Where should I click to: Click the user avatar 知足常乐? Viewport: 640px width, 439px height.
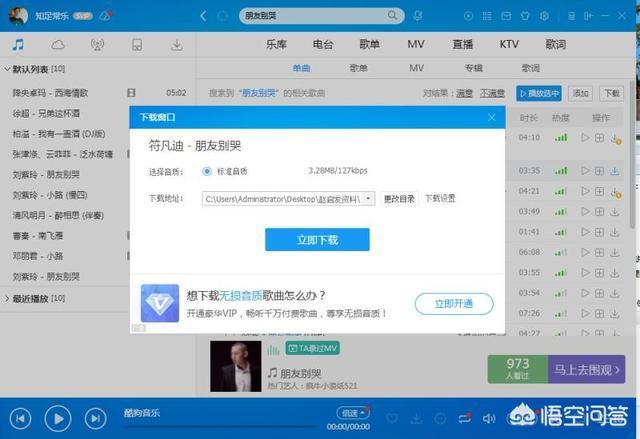coord(18,16)
